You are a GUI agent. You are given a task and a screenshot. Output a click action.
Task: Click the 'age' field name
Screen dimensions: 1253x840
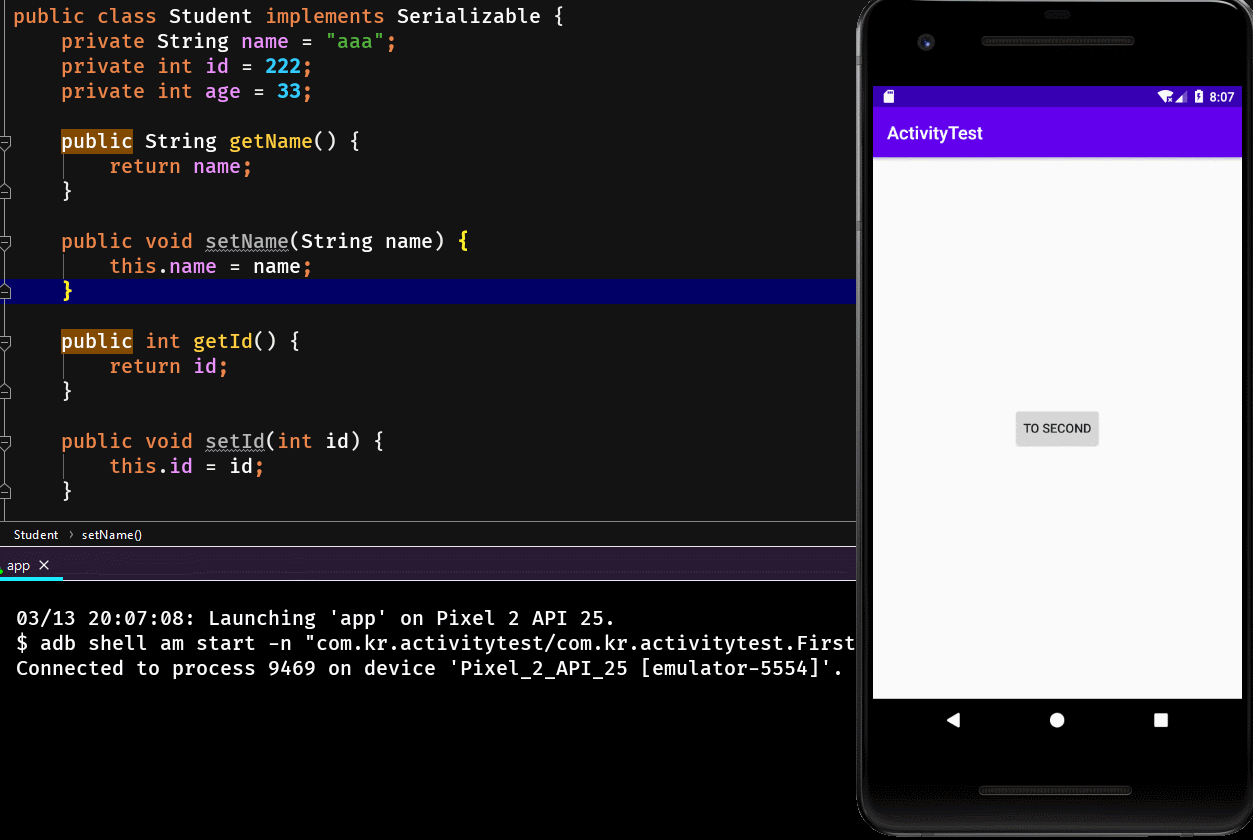pyautogui.click(x=223, y=91)
